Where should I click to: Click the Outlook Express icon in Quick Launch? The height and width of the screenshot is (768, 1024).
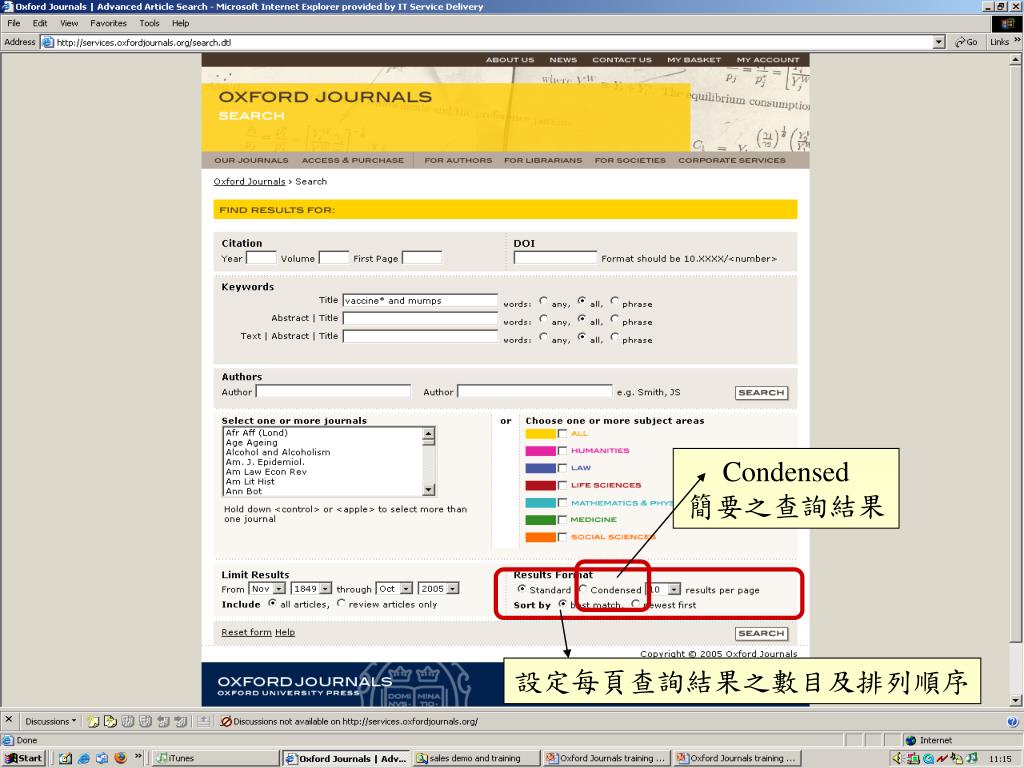pos(102,758)
